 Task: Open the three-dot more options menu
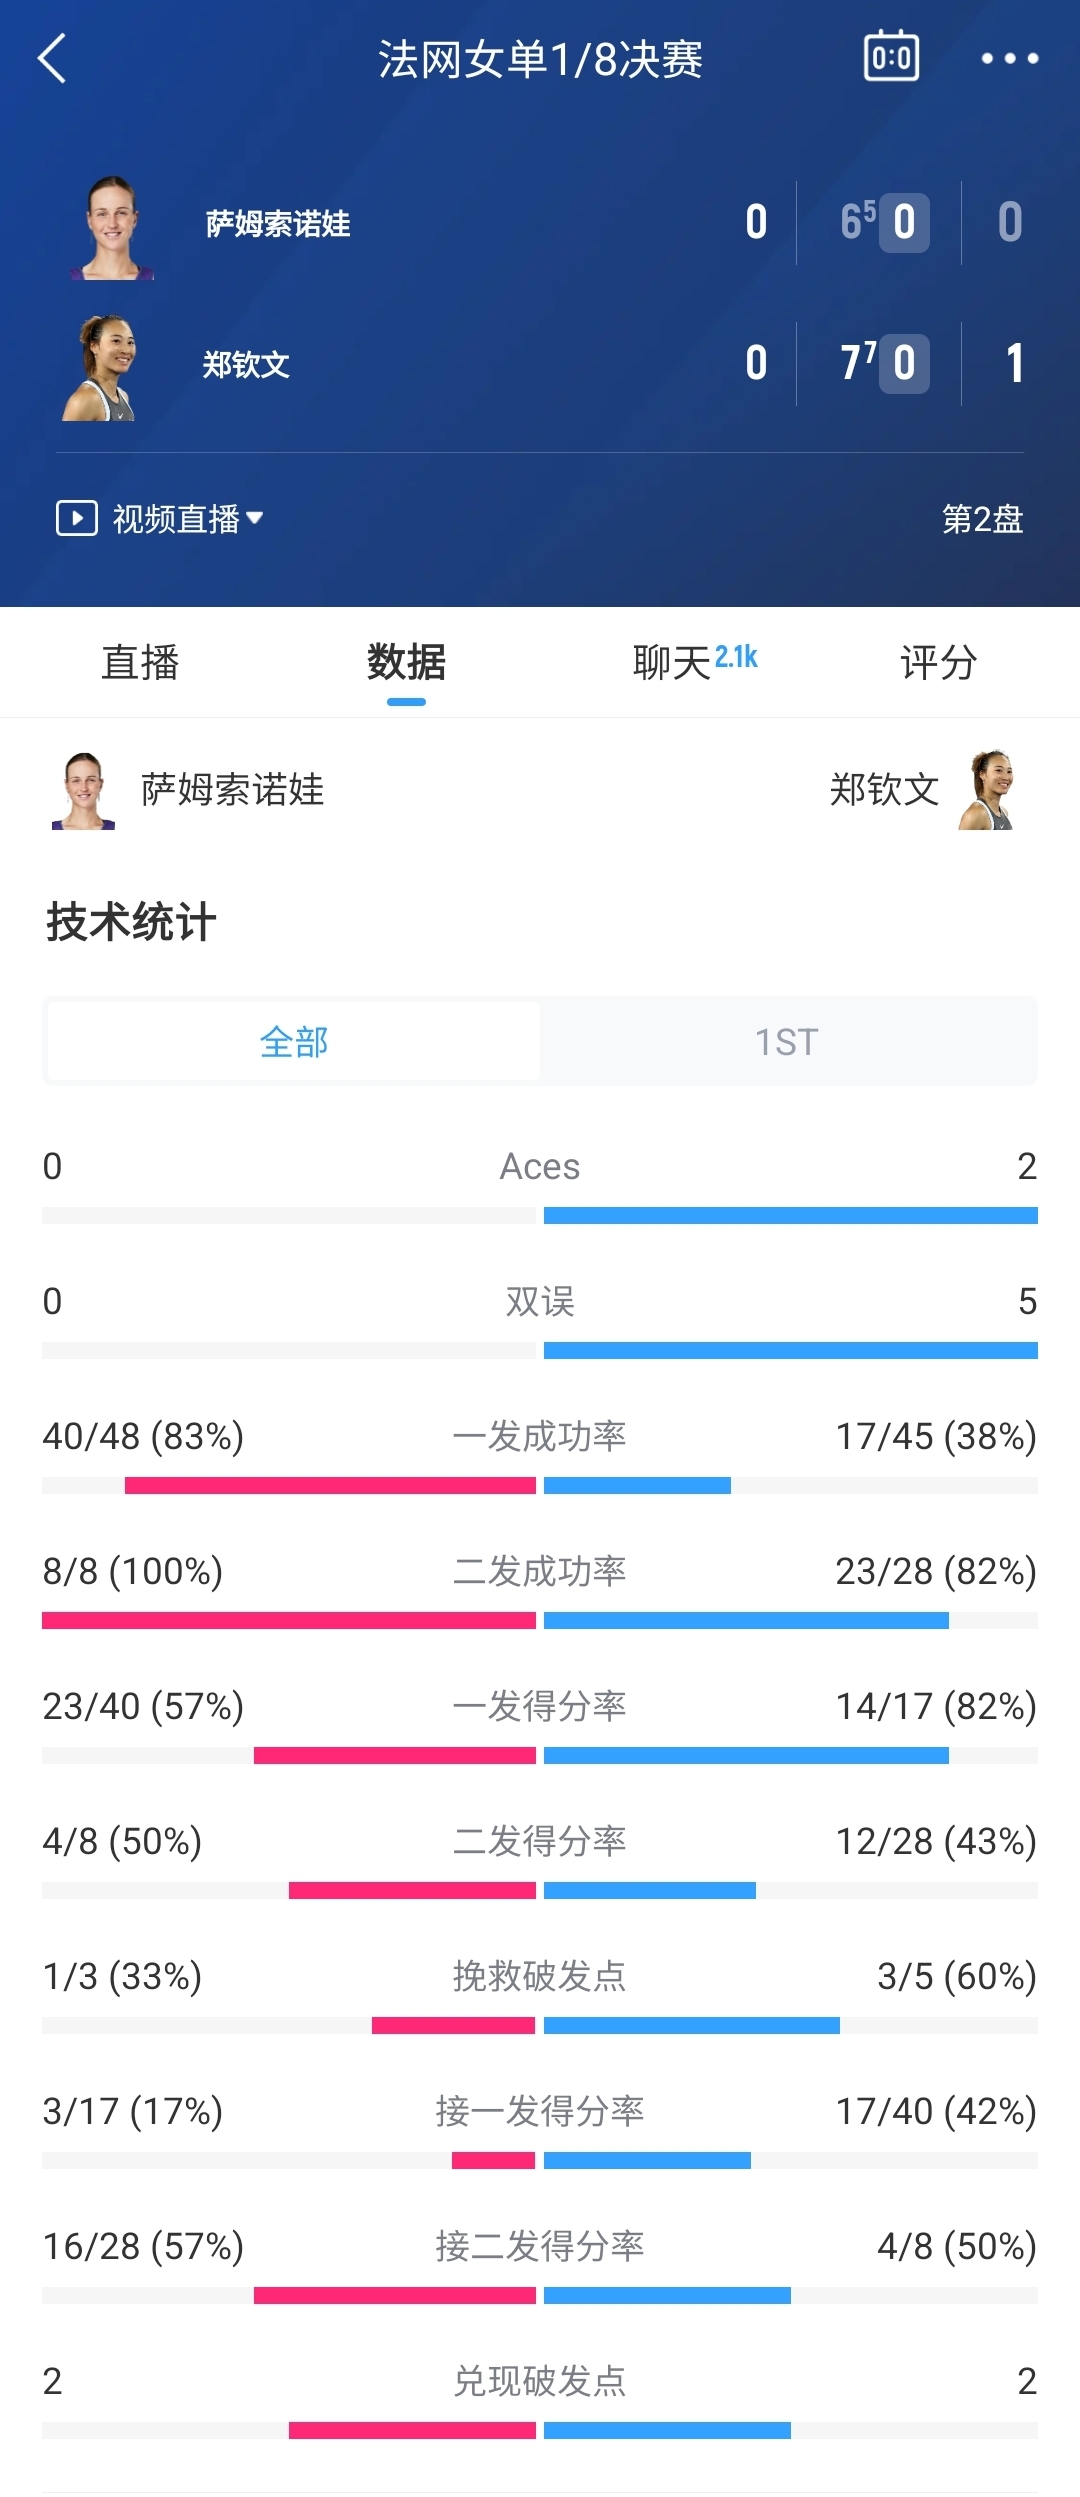[1009, 58]
